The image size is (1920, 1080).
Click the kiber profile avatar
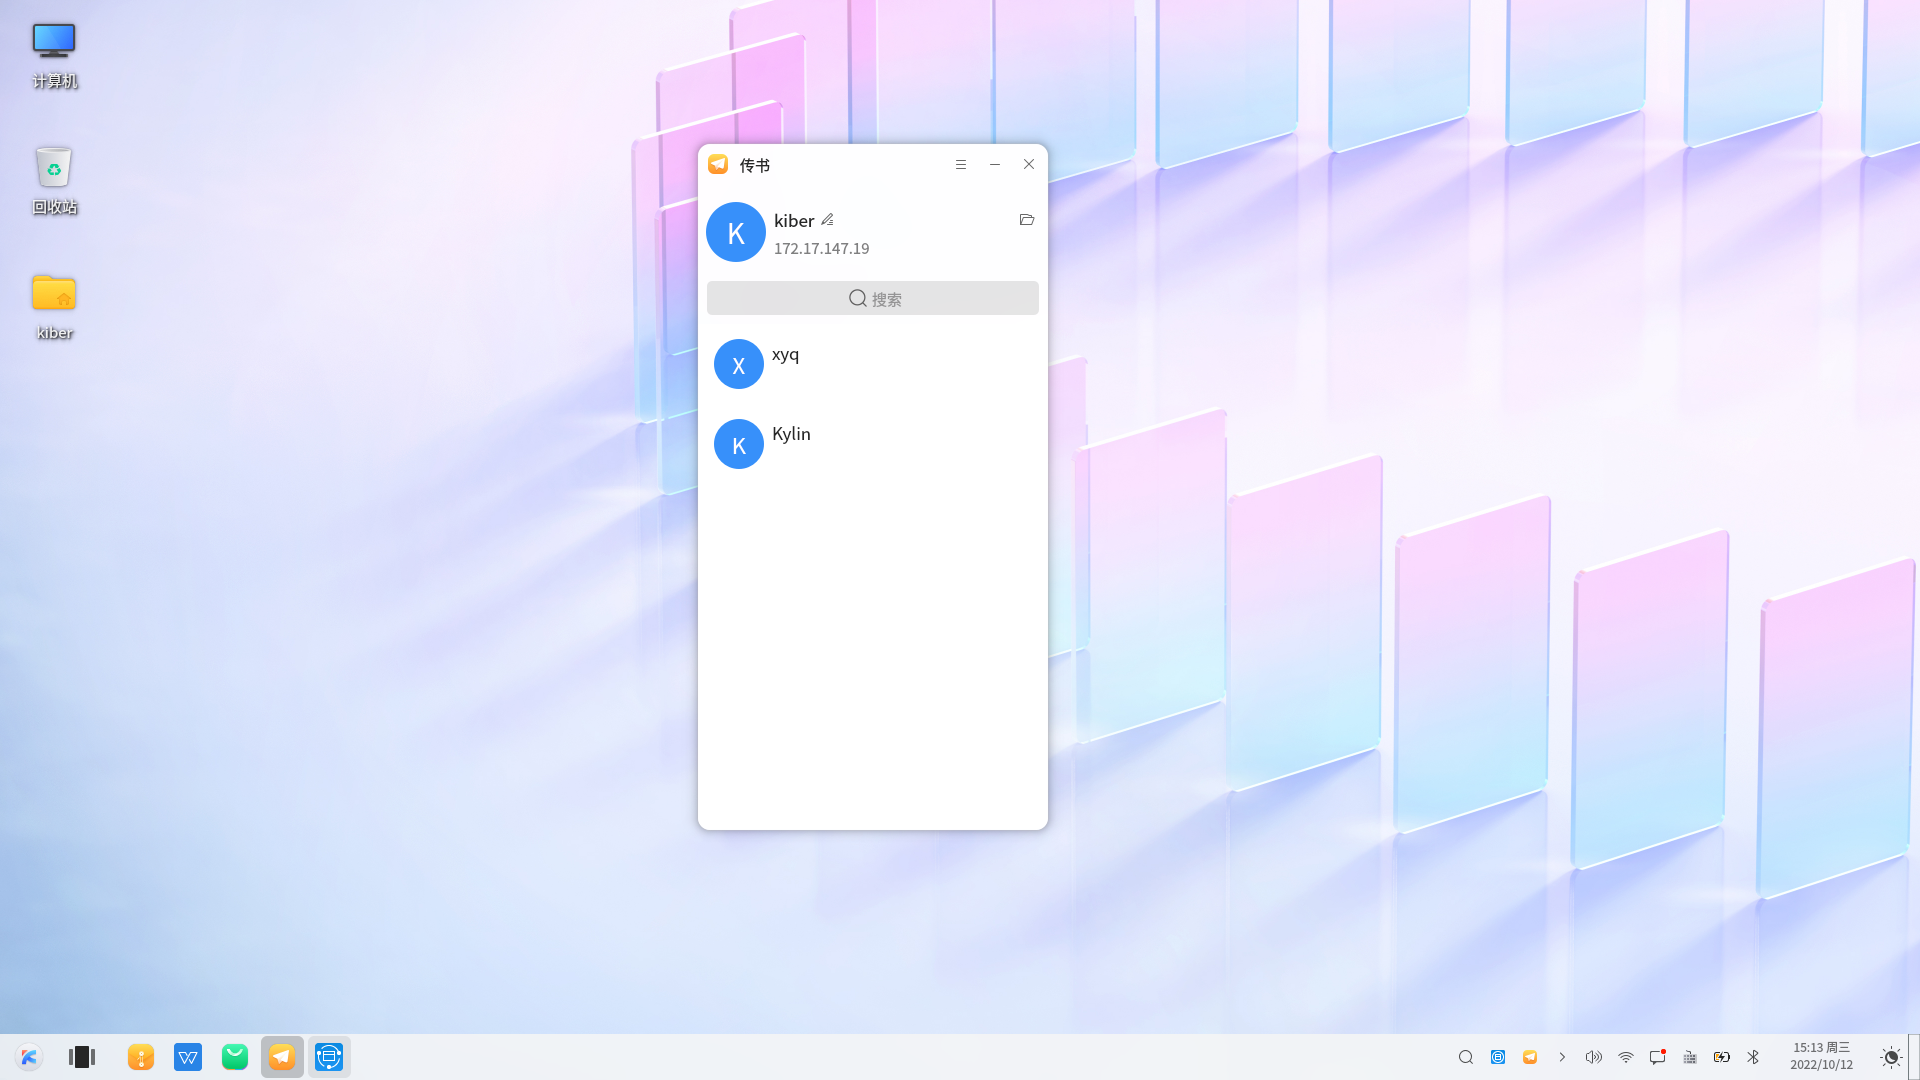(x=736, y=232)
